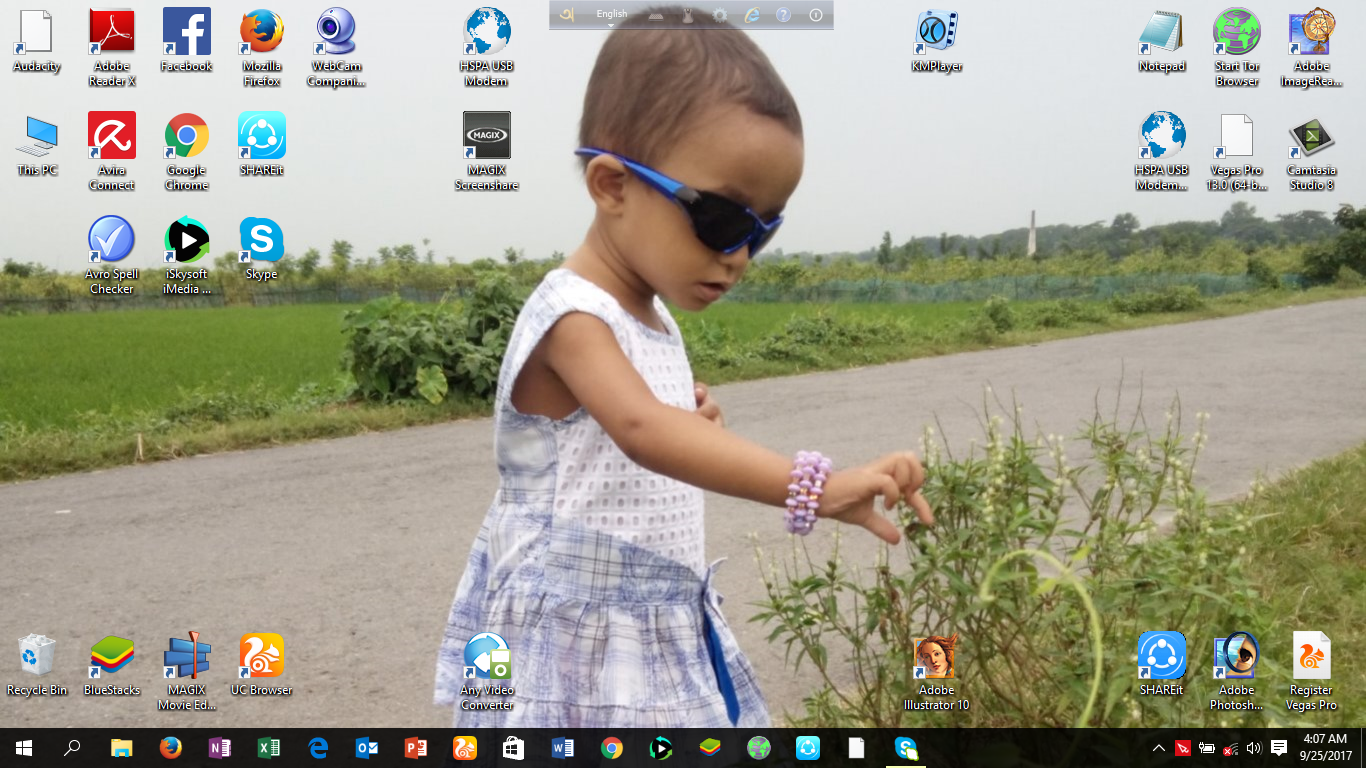
Task: Launch Word from the taskbar
Action: 563,748
